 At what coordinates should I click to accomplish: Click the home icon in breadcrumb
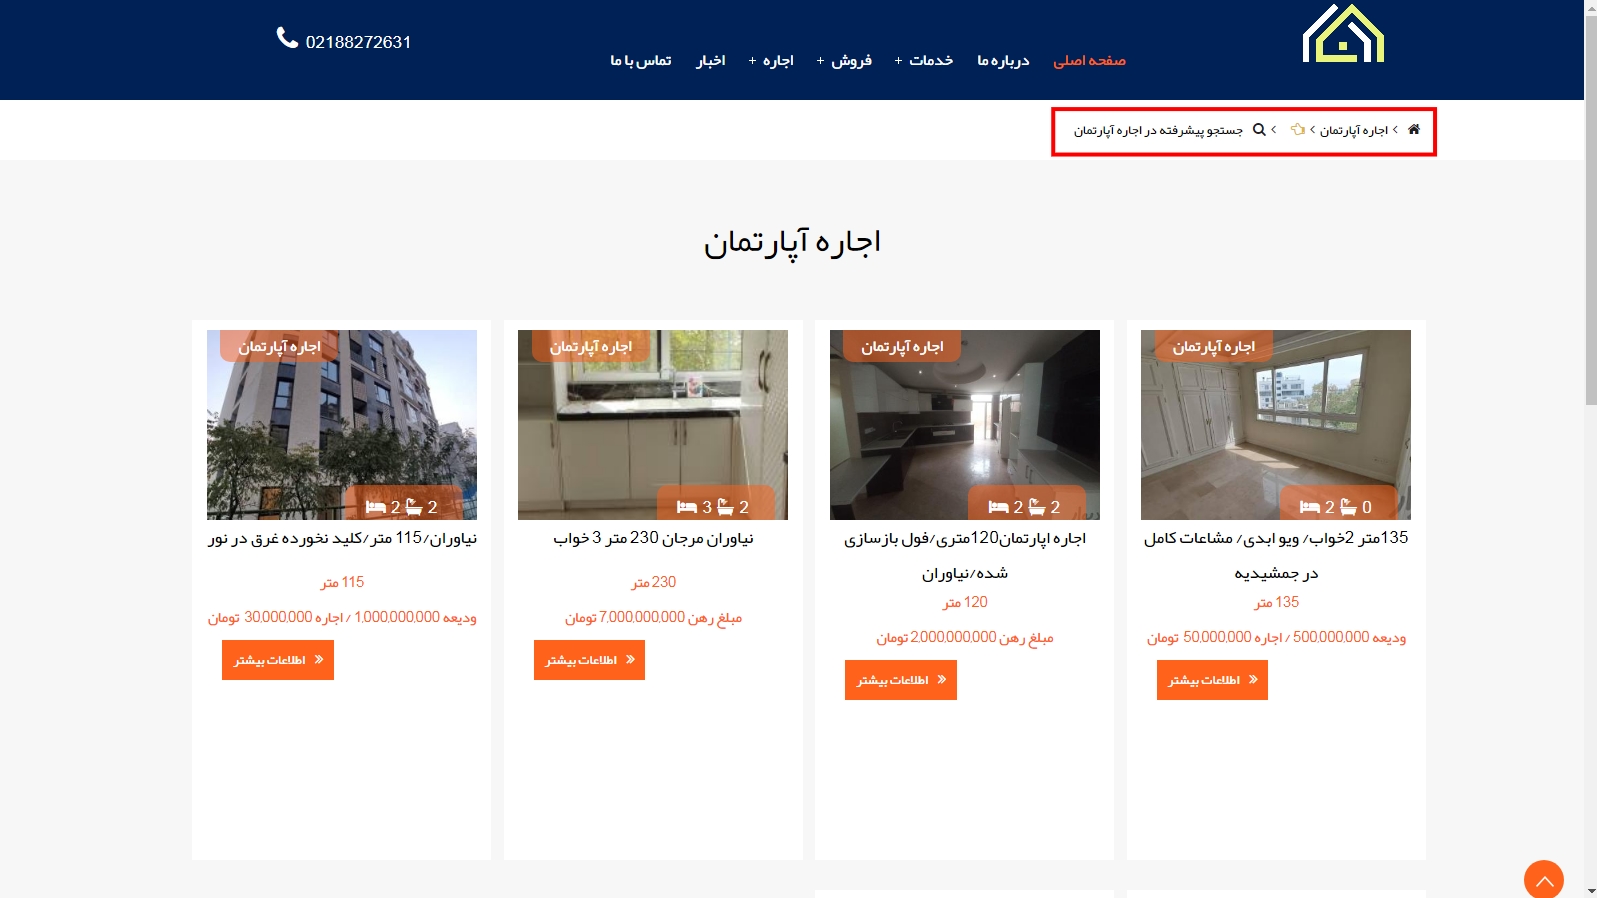click(x=1414, y=129)
